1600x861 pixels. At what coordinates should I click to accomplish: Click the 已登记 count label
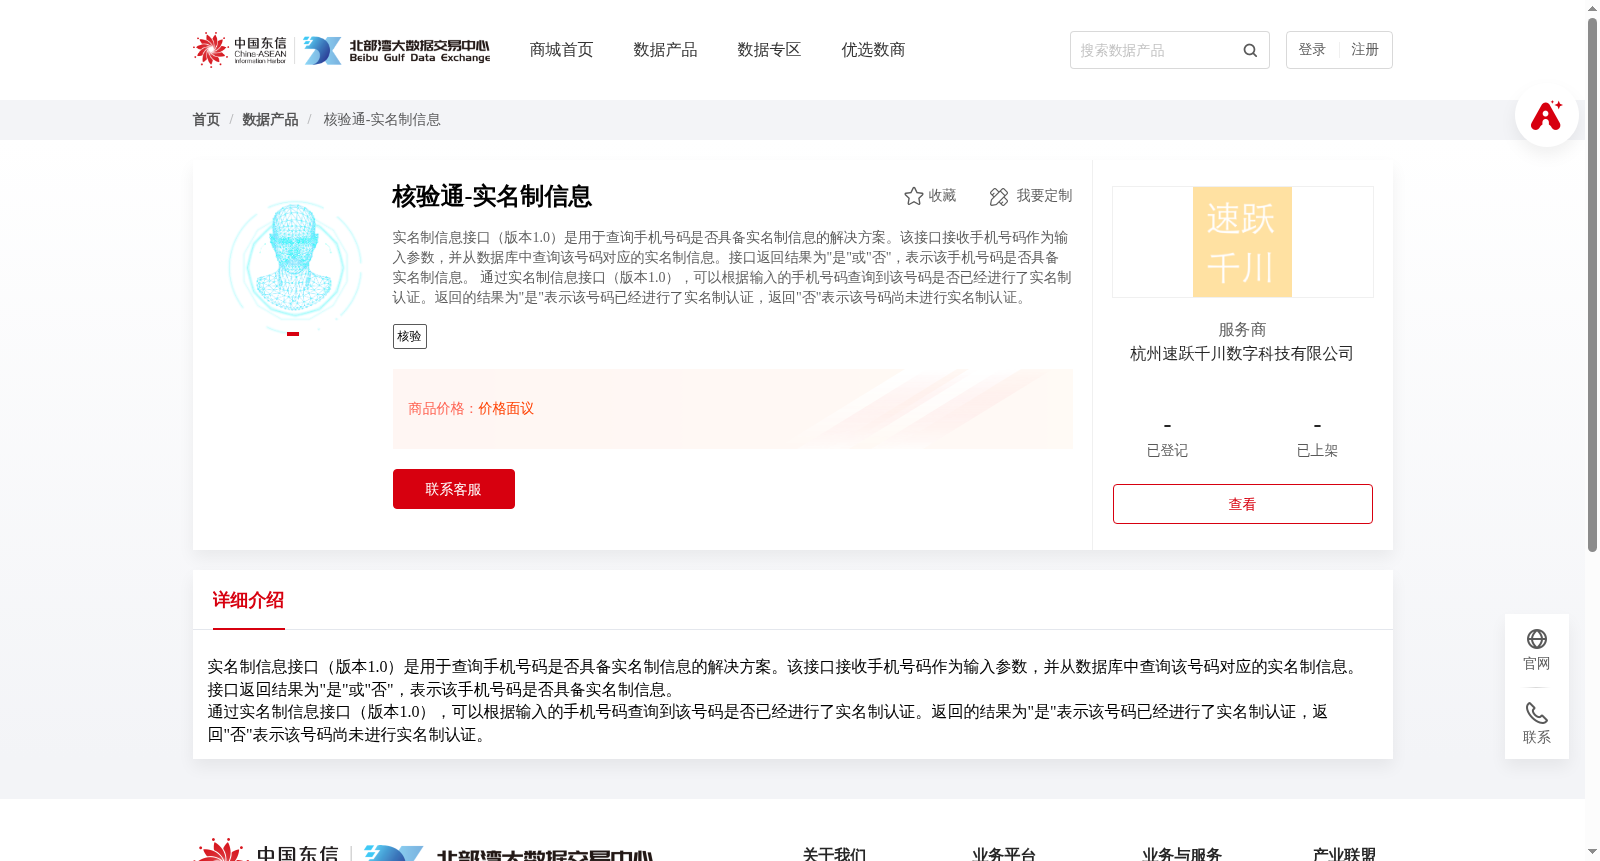[1167, 451]
